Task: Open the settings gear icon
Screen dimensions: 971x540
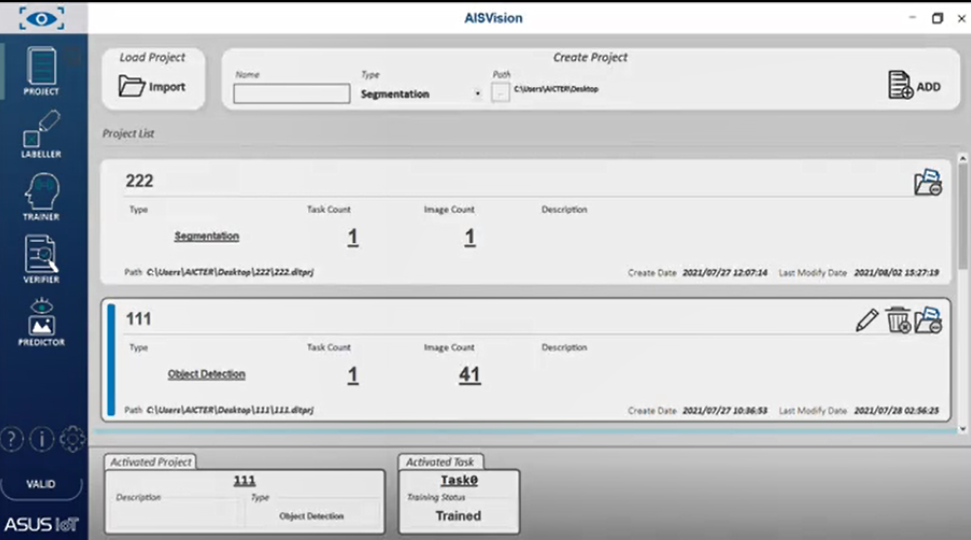Action: pos(72,439)
